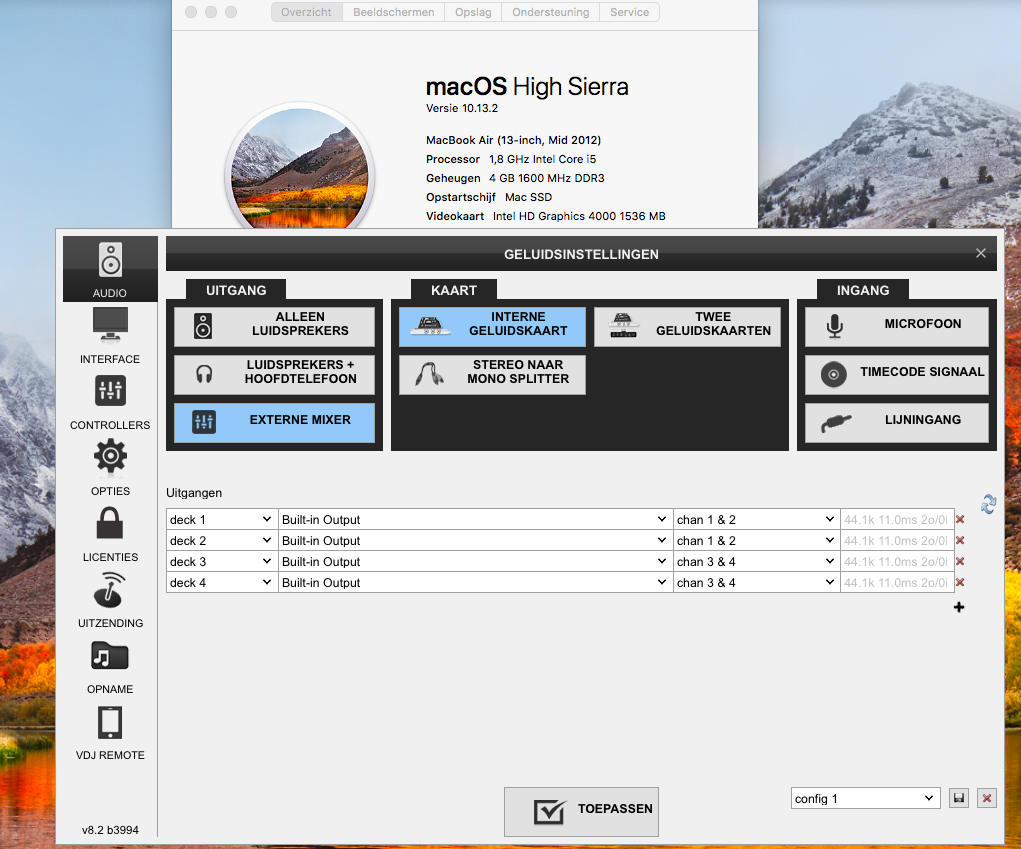
Task: Enable the Lijningang input option
Action: click(x=897, y=423)
